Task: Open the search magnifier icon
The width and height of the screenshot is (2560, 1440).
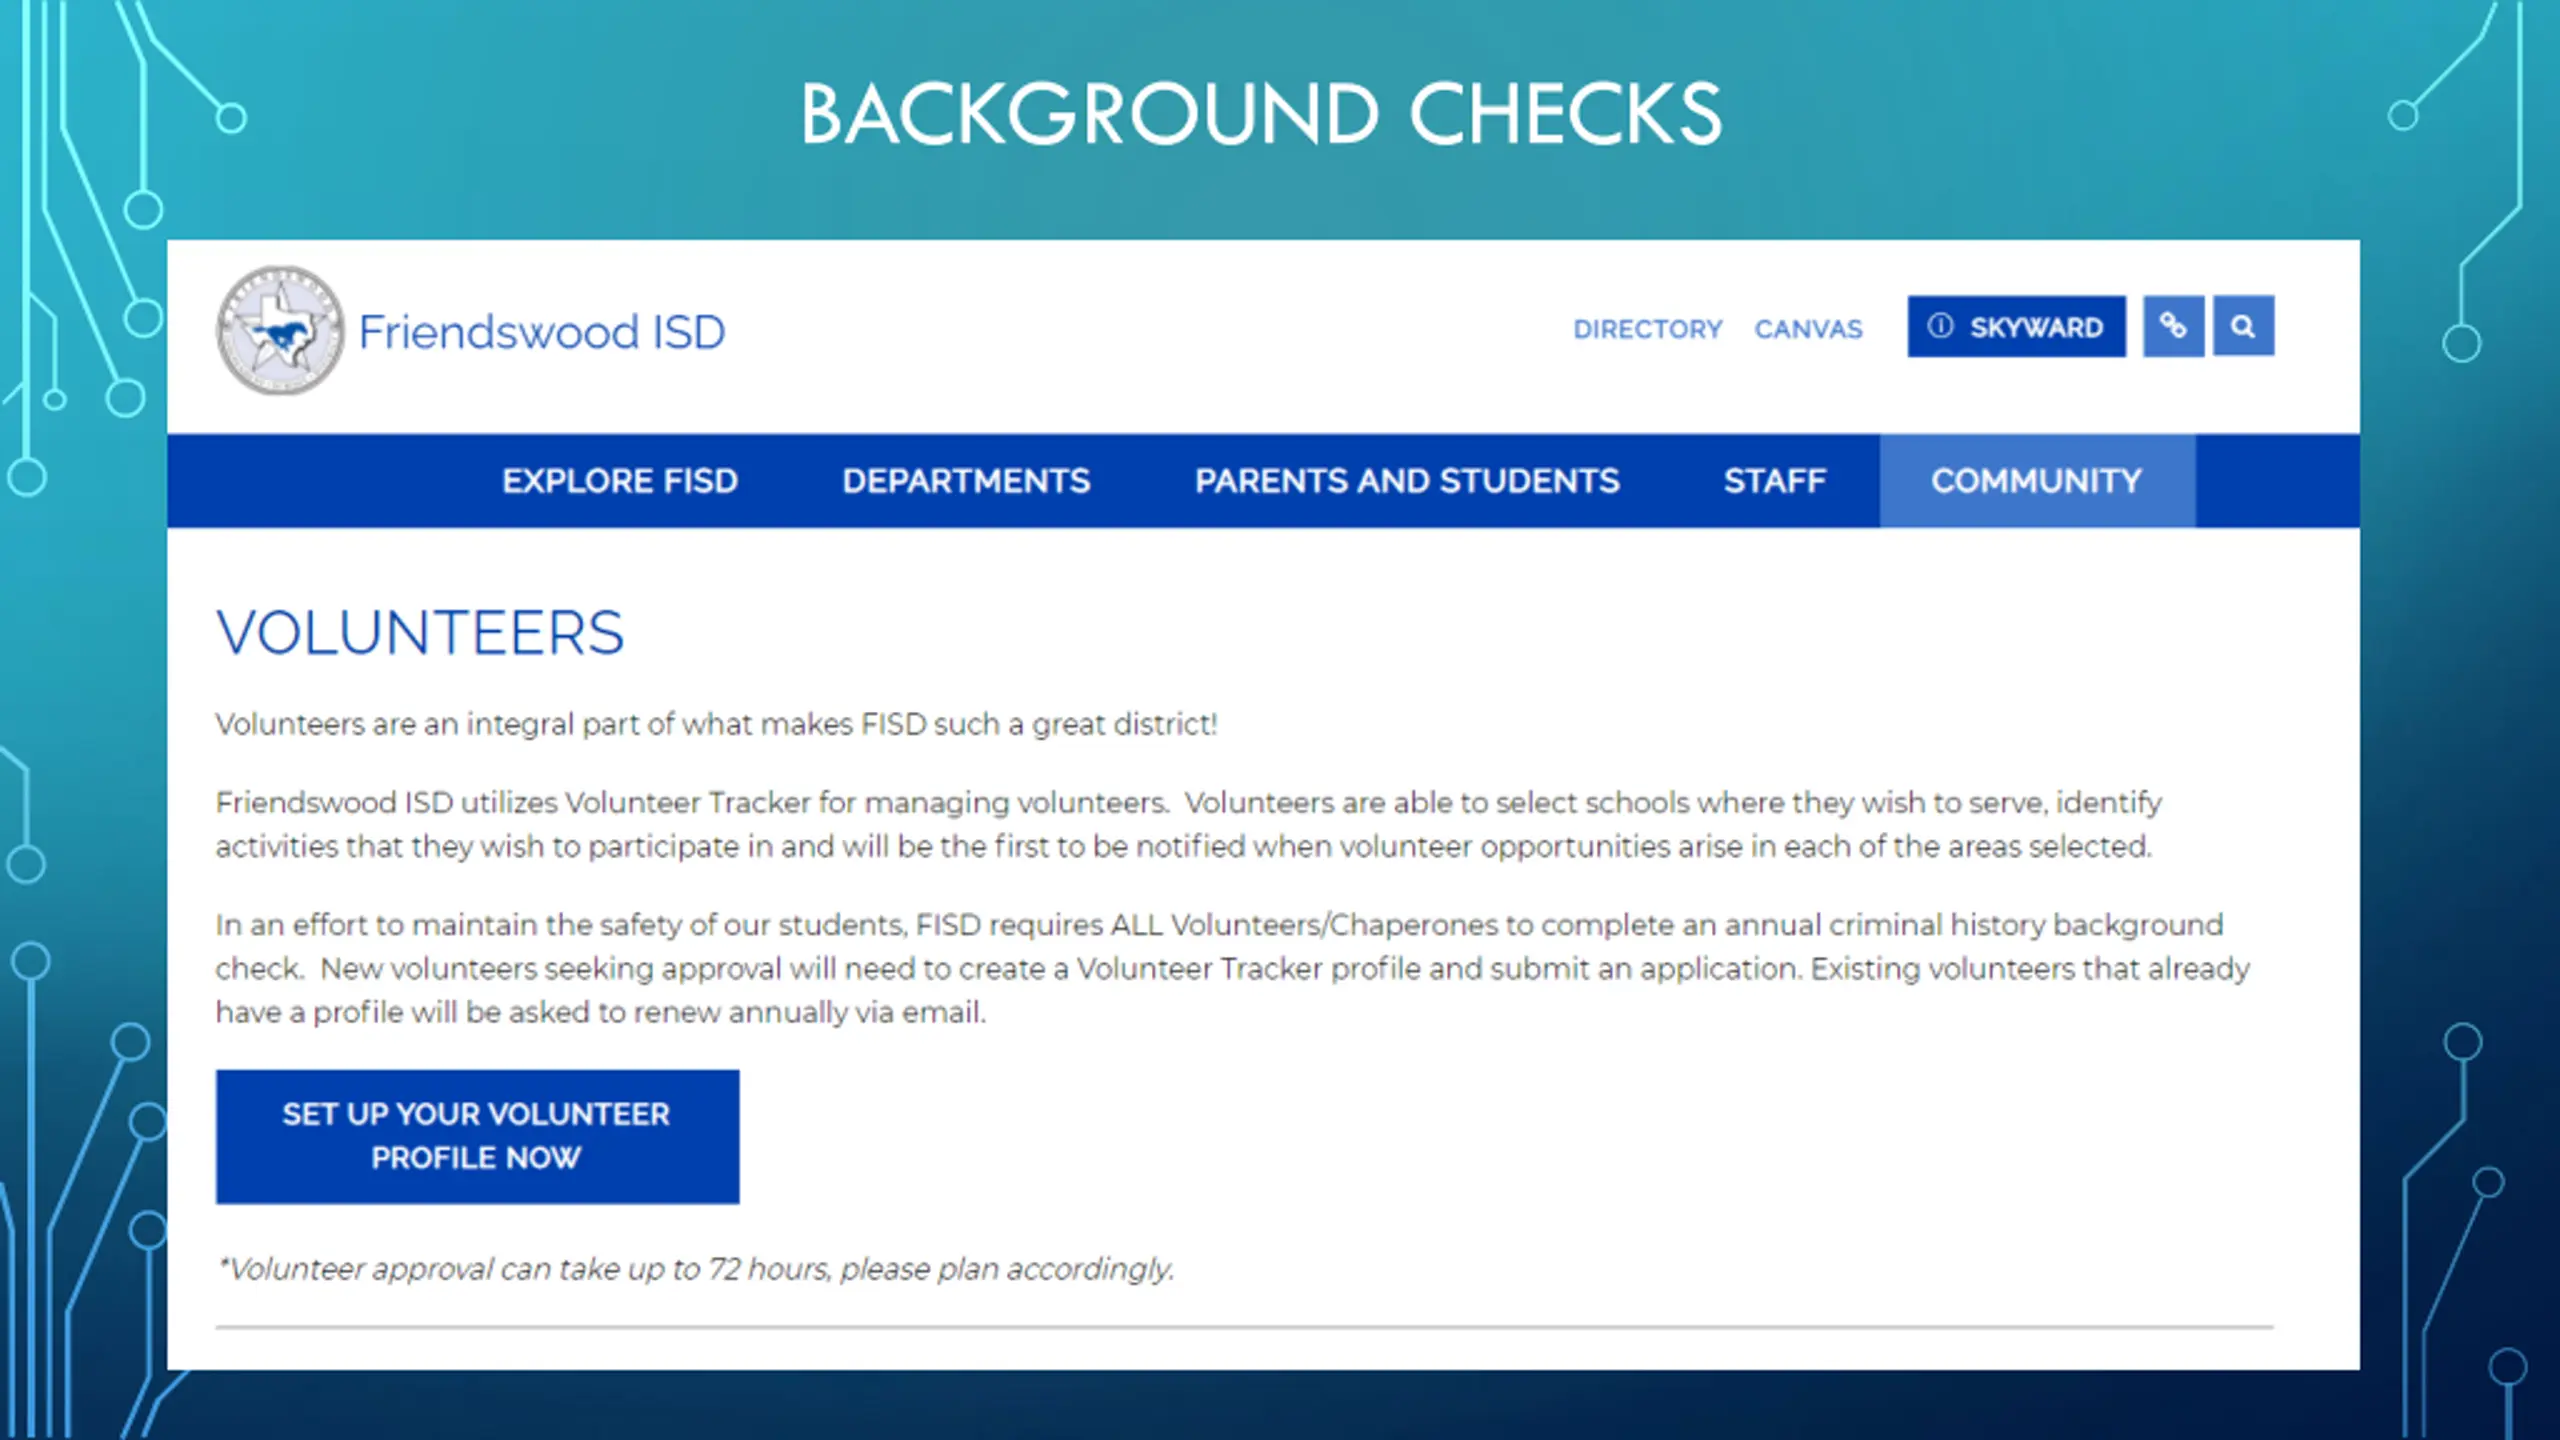Action: click(2243, 326)
